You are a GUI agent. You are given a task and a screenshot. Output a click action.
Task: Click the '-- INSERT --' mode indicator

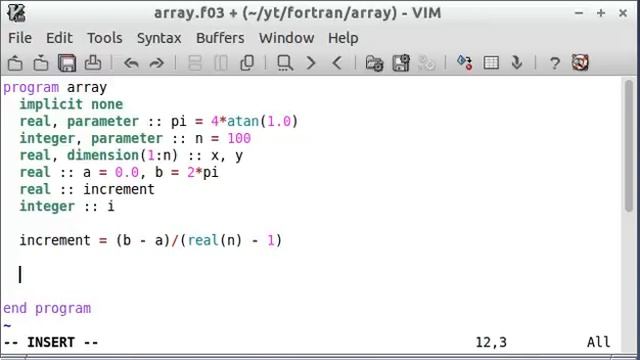pyautogui.click(x=51, y=342)
